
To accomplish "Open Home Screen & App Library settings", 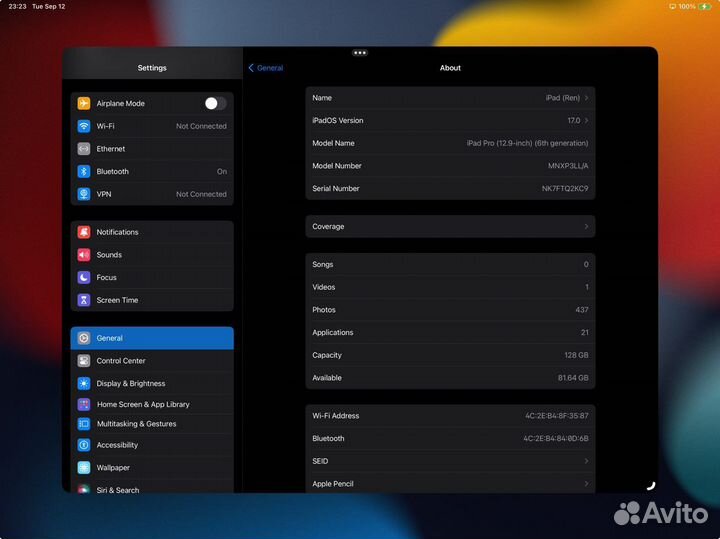I will pos(152,404).
